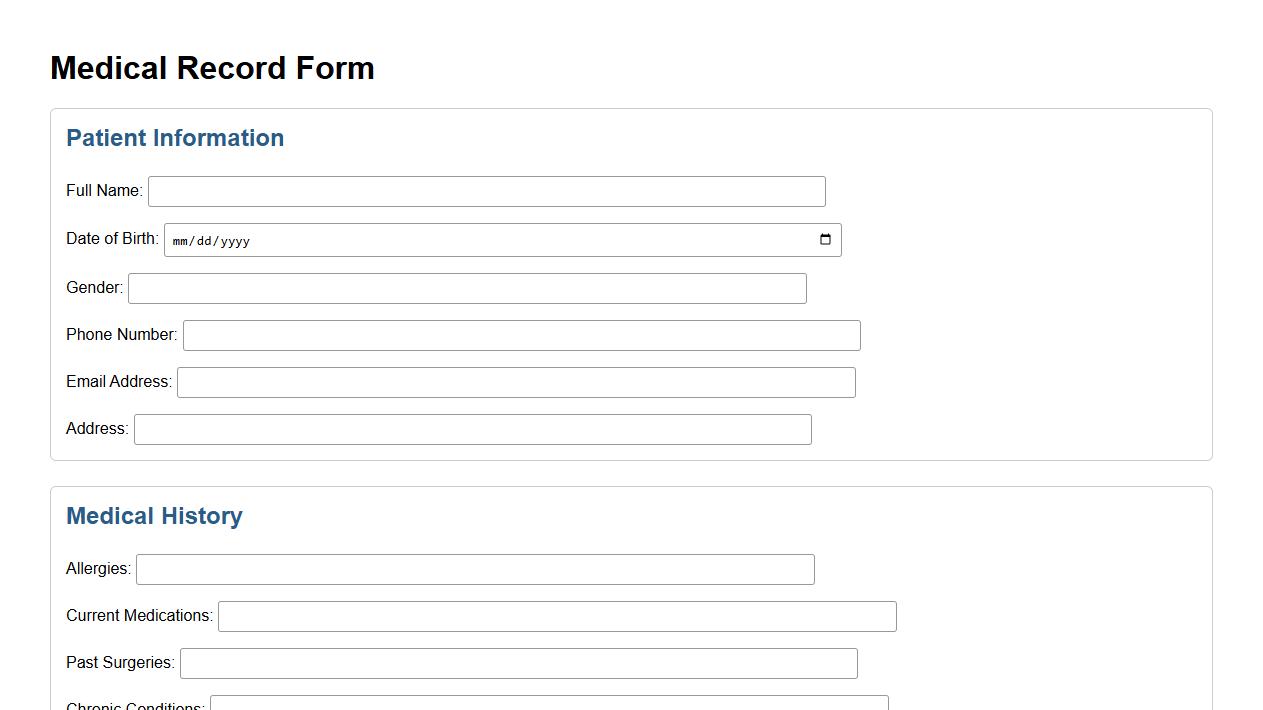Viewport: 1263px width, 710px height.
Task: Select the Gender input field
Action: pos(467,288)
